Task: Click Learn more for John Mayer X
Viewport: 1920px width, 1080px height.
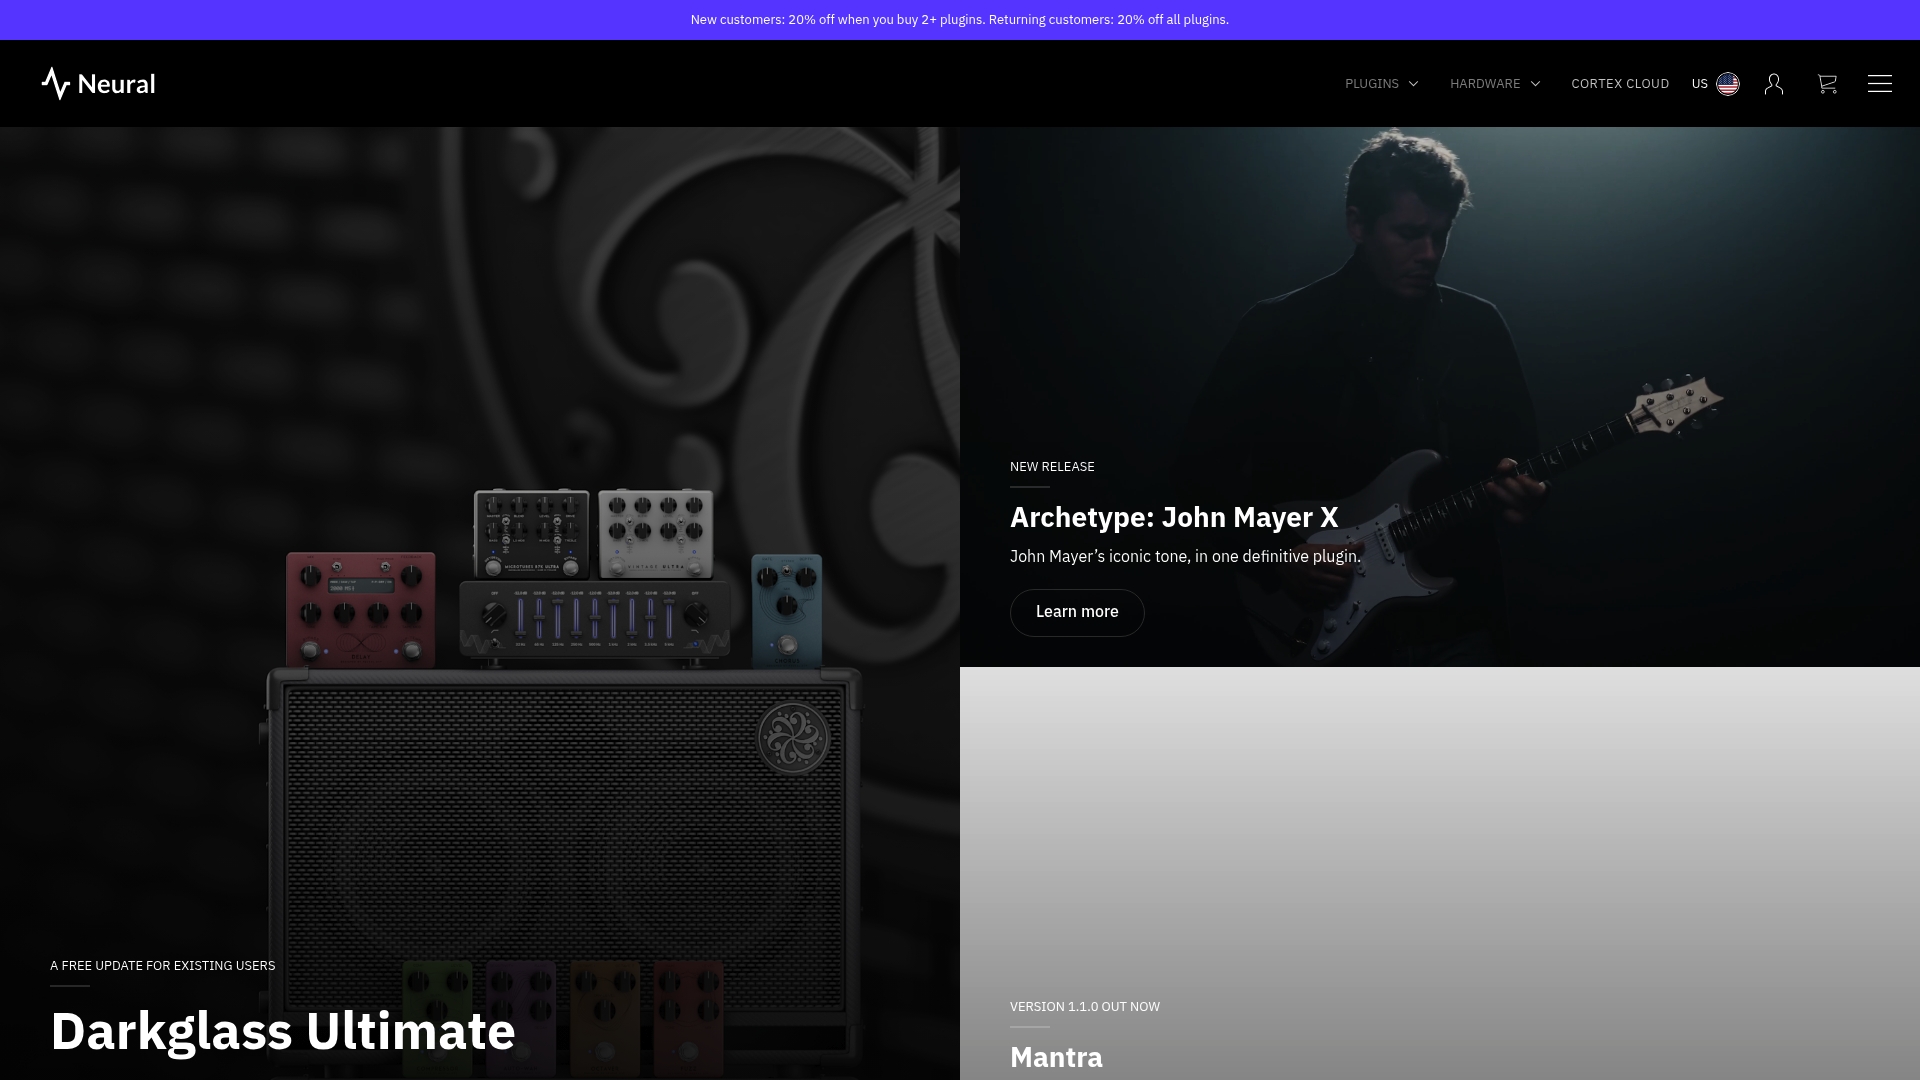Action: tap(1077, 612)
